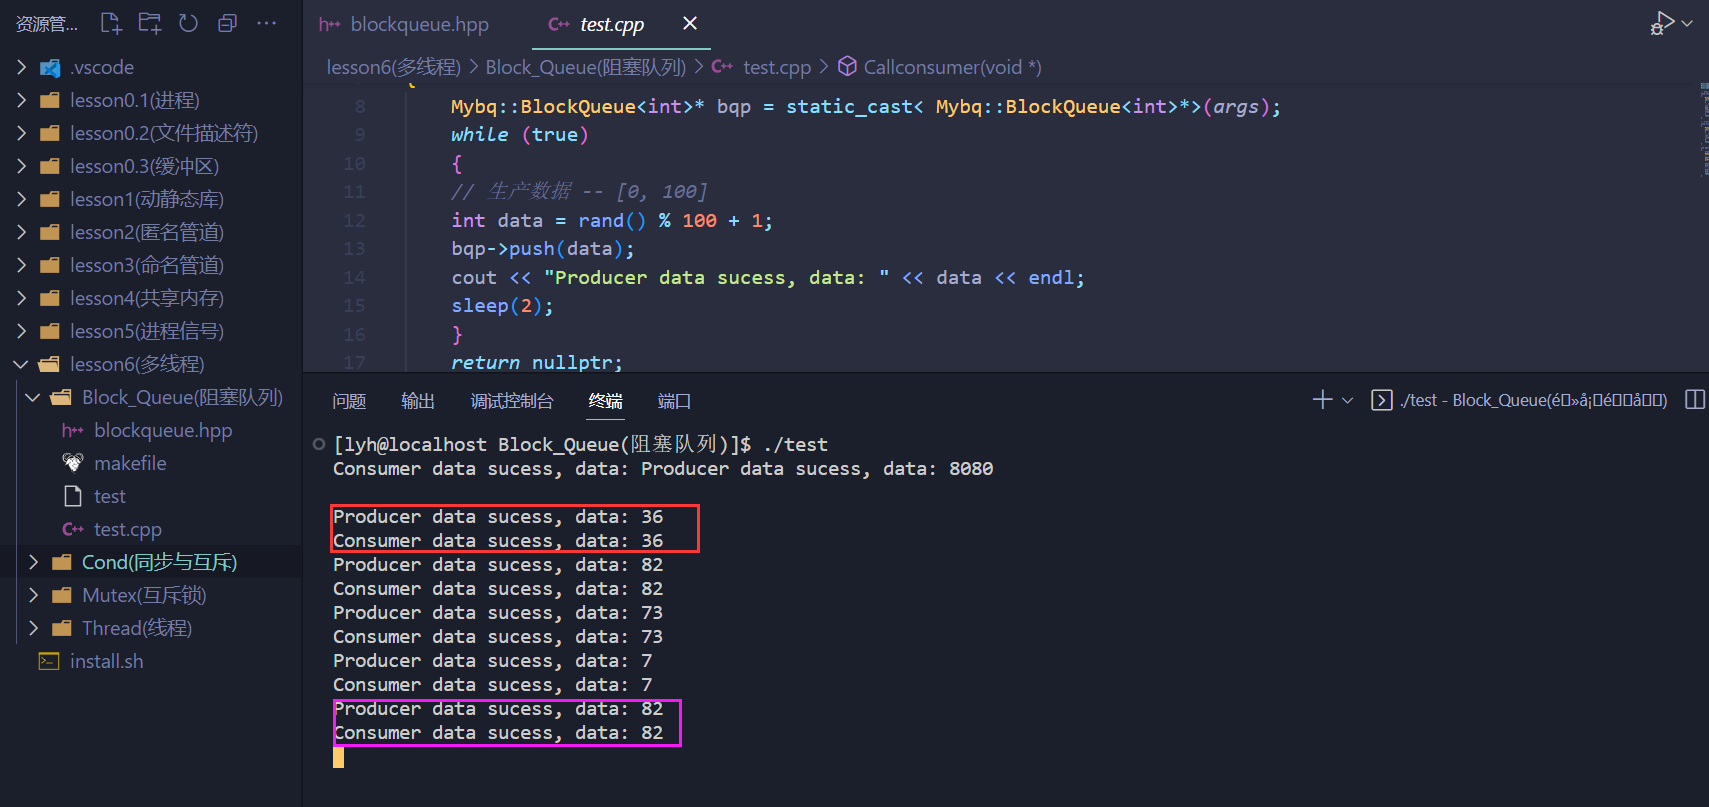Open the 输出 (Output) panel tab

[x=418, y=401]
